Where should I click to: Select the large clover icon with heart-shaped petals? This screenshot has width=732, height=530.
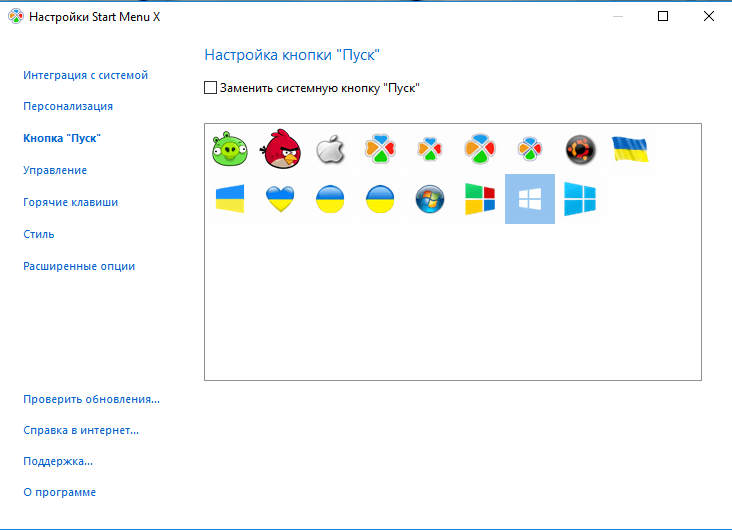click(x=380, y=149)
